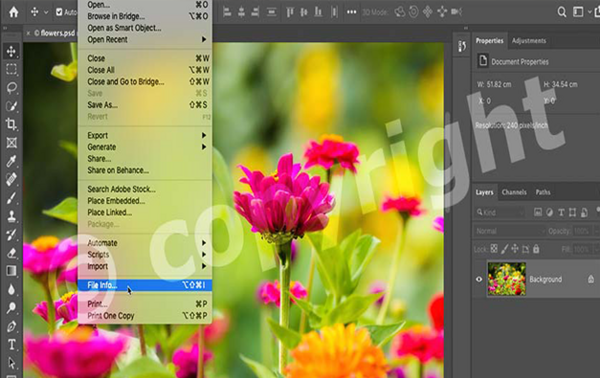
Task: Expand the Open Recent submenu
Action: point(145,39)
